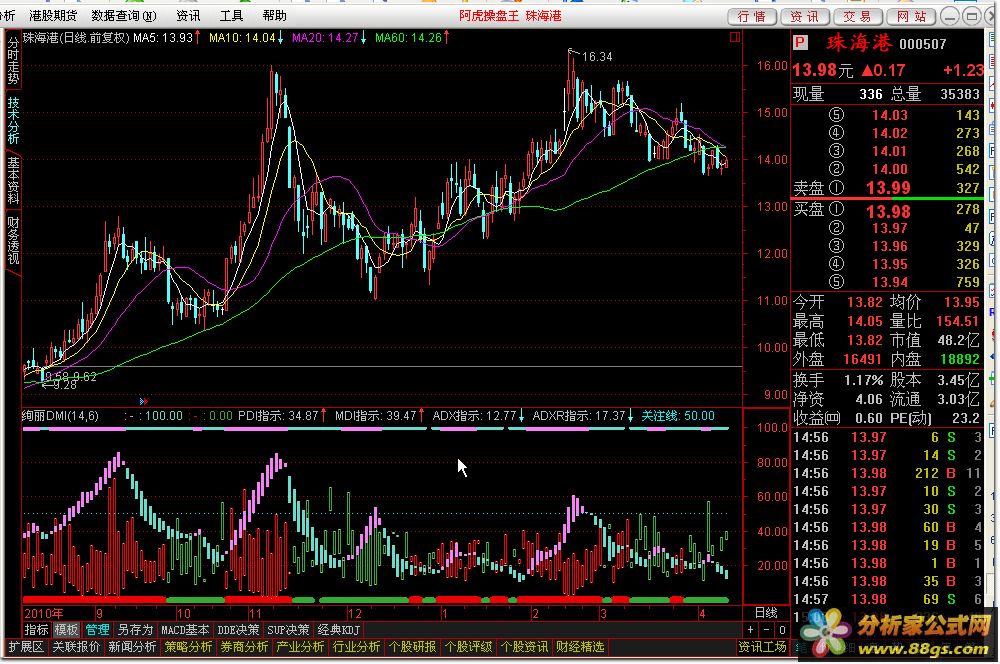Open the 新闻分析 tab

tap(132, 647)
